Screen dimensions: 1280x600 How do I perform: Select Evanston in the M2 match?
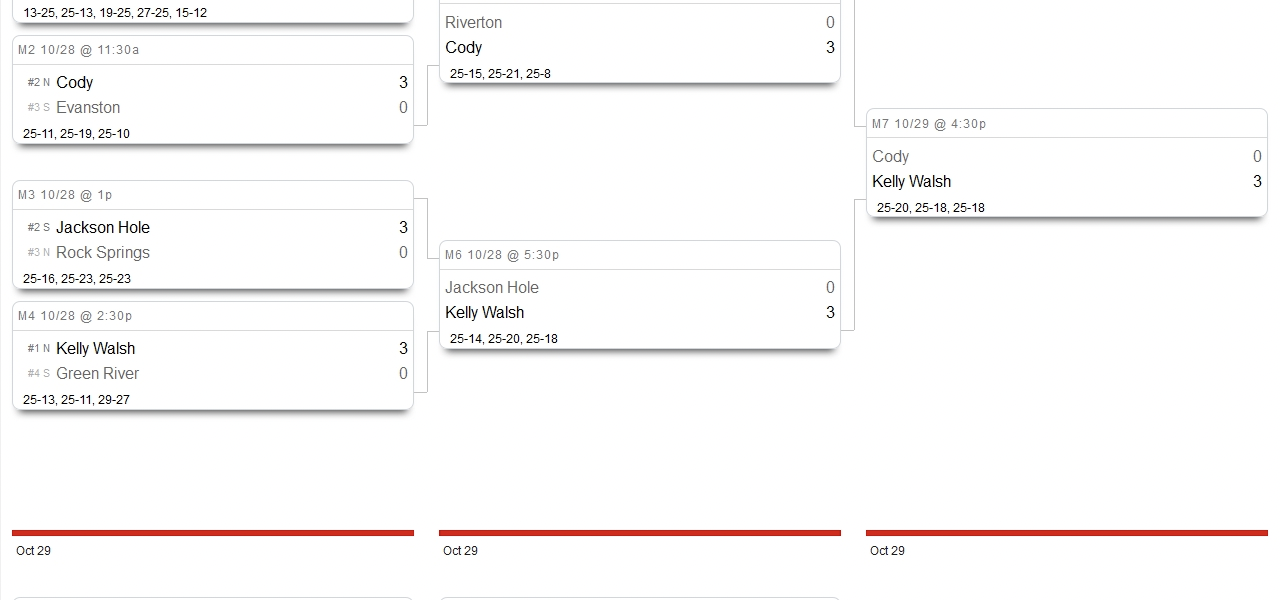(x=88, y=108)
